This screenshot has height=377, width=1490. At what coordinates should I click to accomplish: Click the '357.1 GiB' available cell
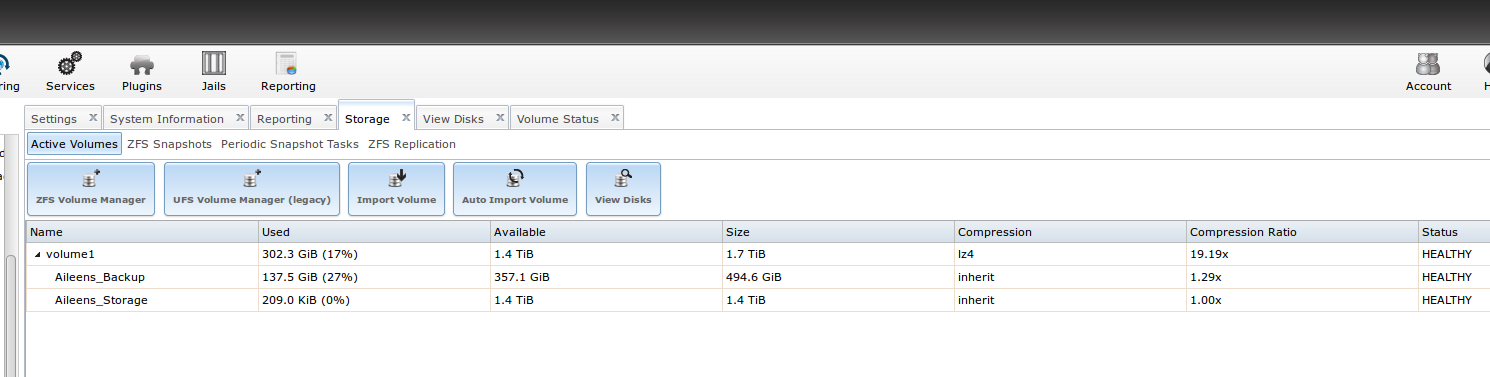pyautogui.click(x=606, y=277)
